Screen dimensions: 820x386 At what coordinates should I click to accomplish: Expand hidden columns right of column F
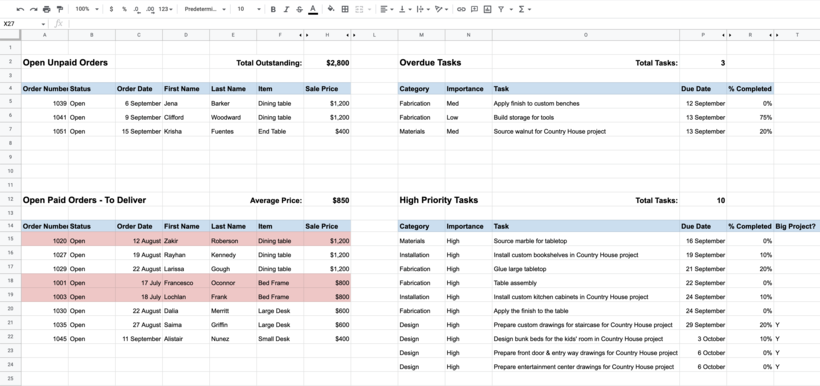click(301, 35)
